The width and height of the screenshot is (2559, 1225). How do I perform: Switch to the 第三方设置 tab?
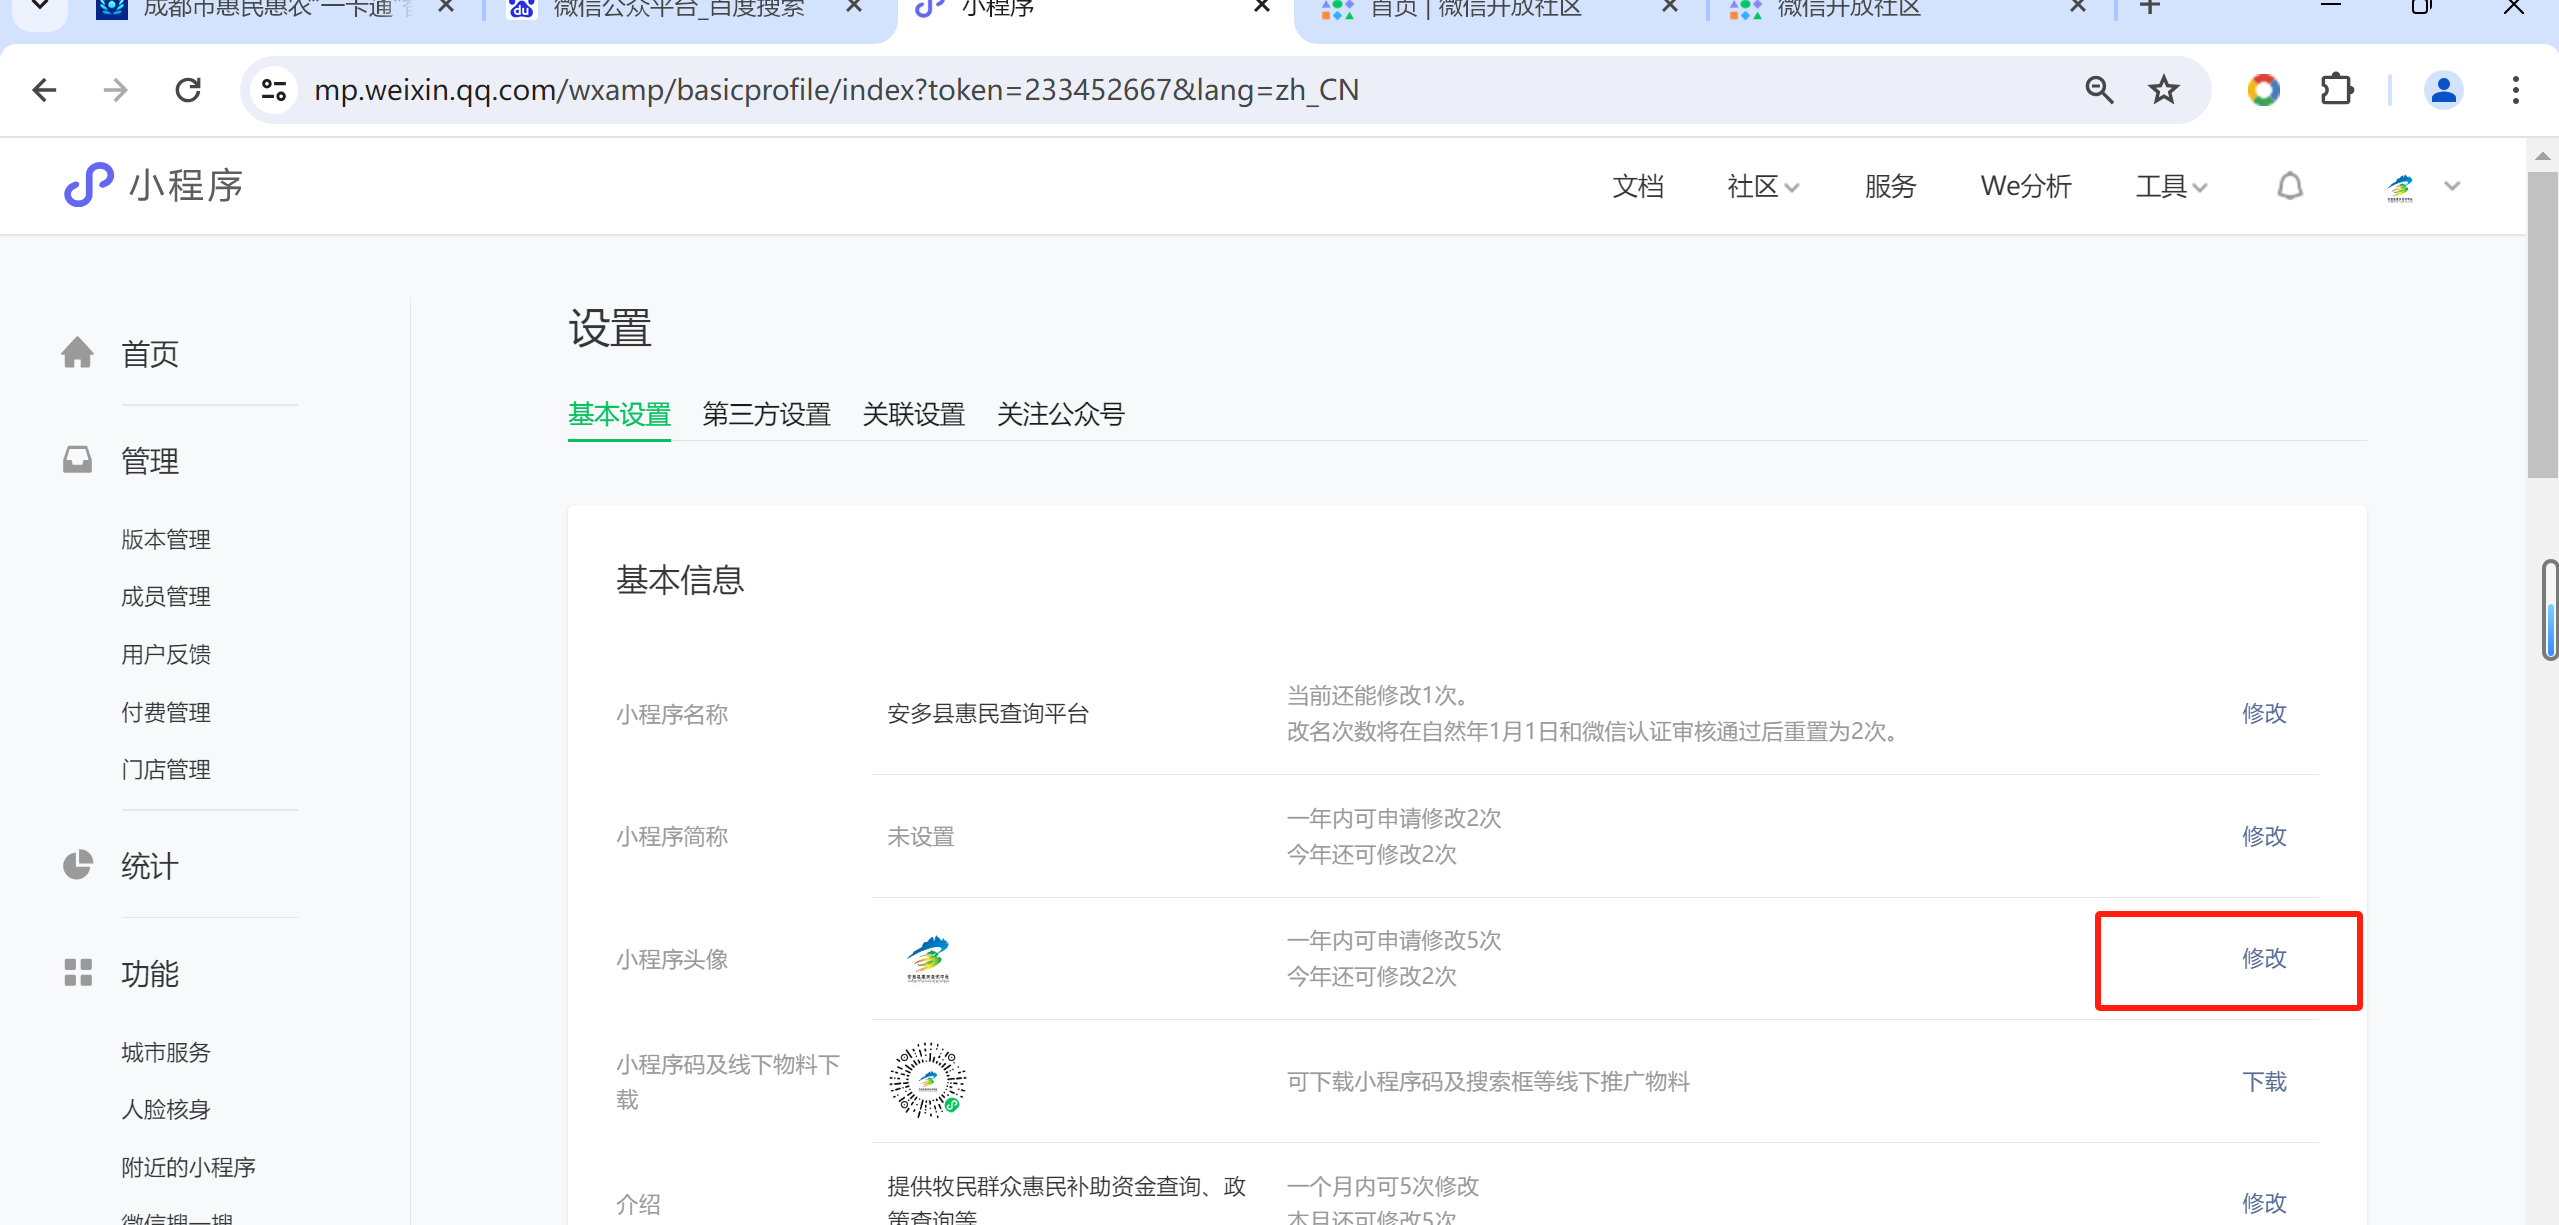[766, 414]
